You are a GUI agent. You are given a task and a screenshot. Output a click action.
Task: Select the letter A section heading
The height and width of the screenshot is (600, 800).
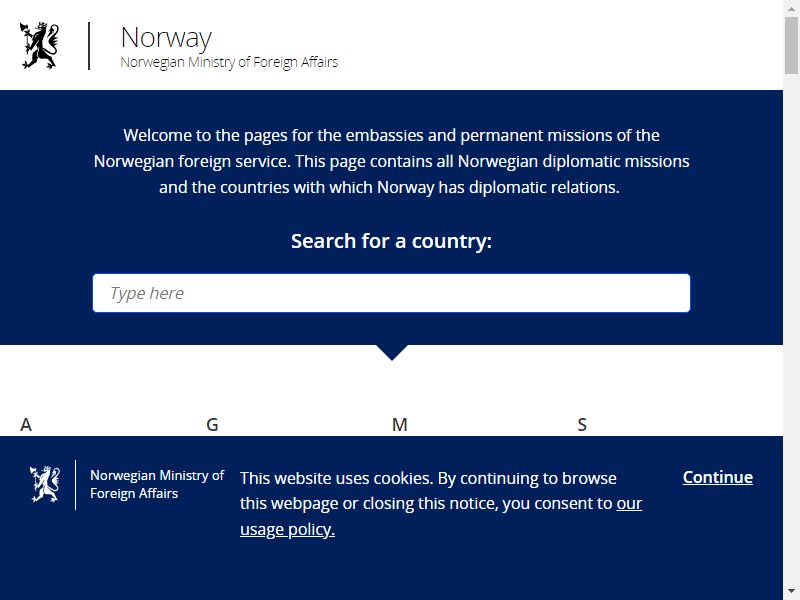click(x=26, y=424)
